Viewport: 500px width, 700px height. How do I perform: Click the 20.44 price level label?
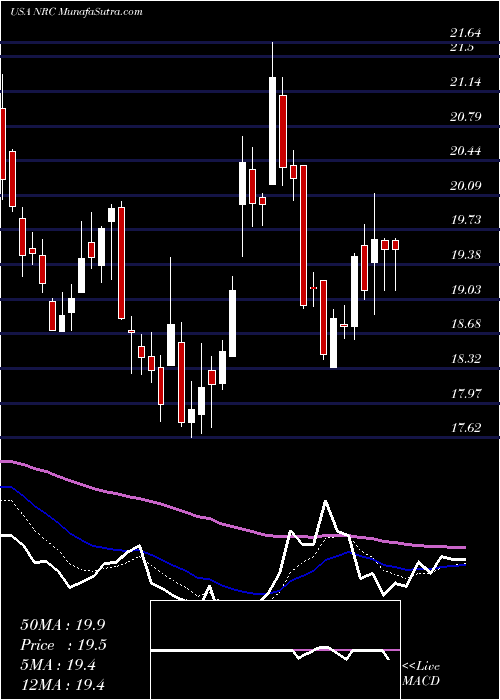pyautogui.click(x=466, y=151)
